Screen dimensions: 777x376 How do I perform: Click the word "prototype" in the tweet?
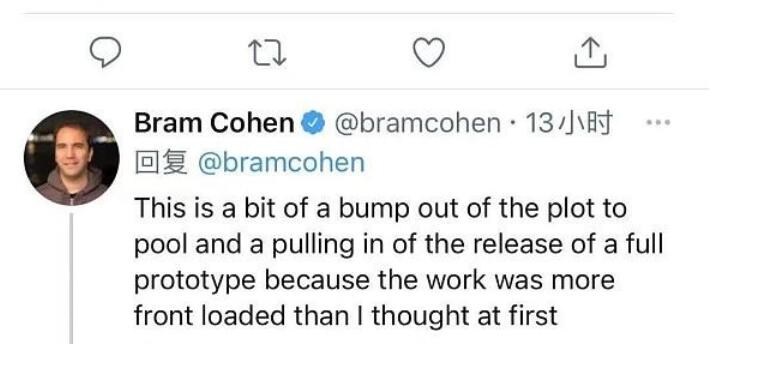click(x=195, y=281)
